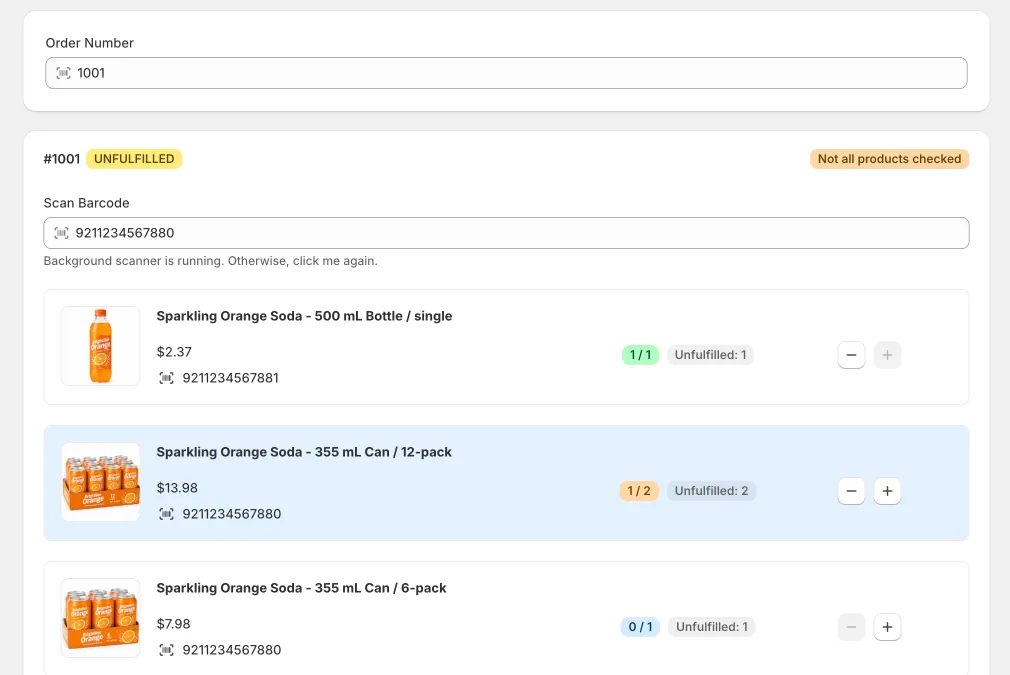Click 'Background scanner is running' help text
Screen dimensions: 1010x675
coord(211,261)
